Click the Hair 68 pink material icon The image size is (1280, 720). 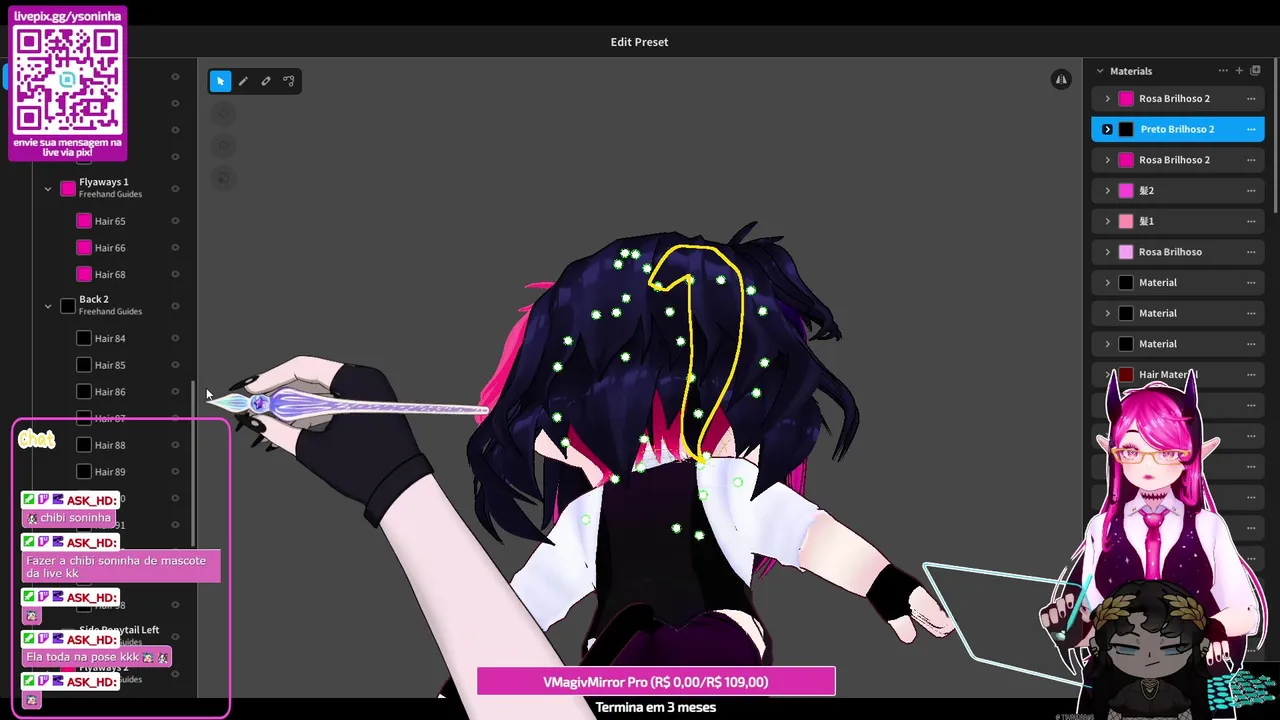click(84, 274)
